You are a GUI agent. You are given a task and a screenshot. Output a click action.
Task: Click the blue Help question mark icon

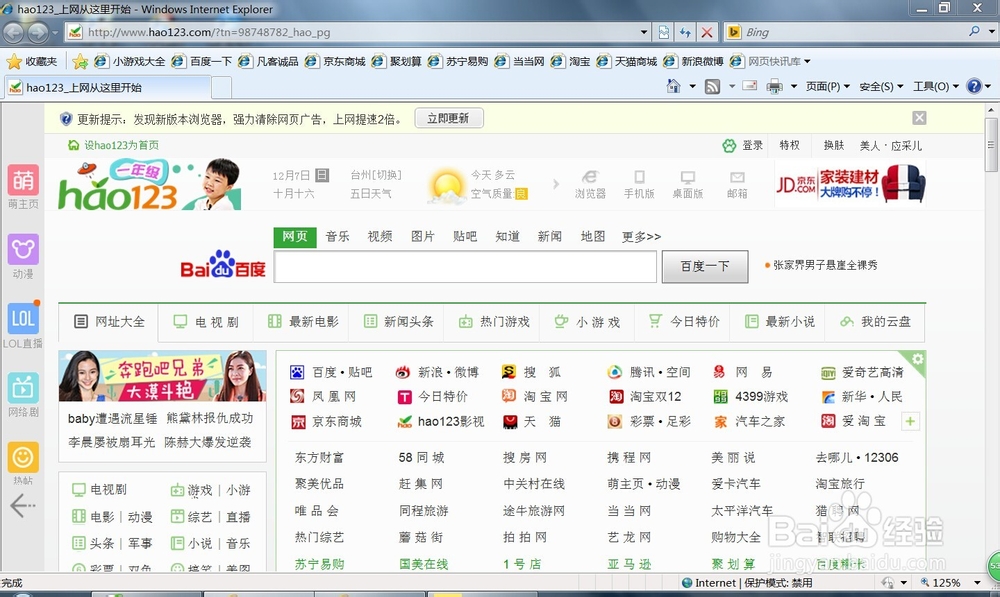(x=974, y=86)
